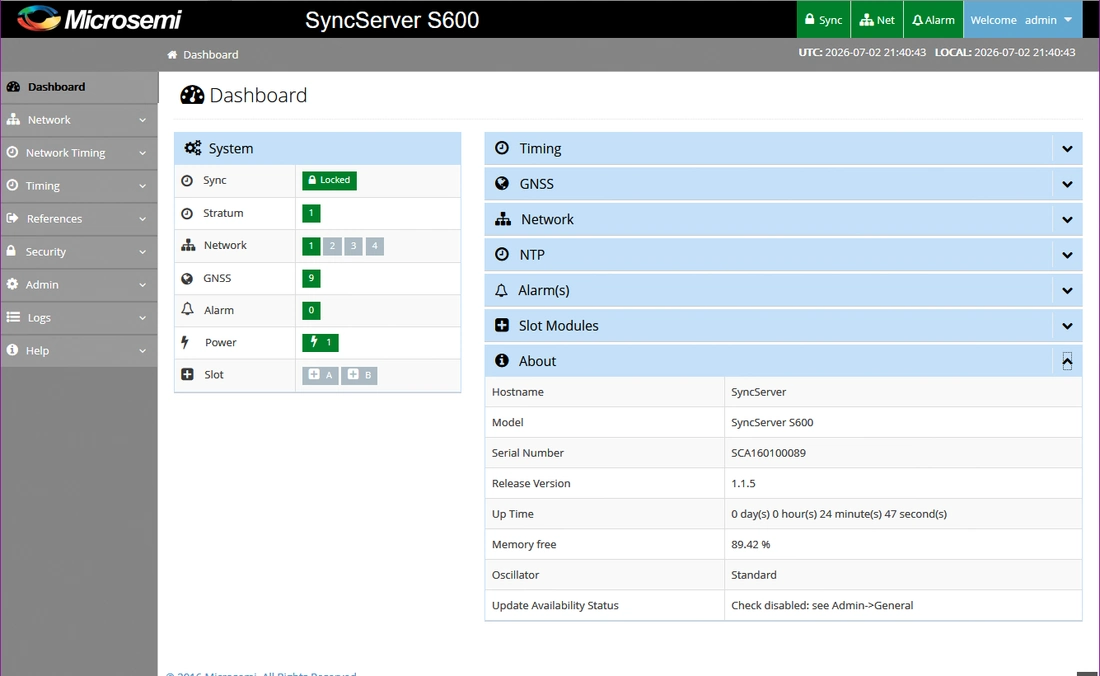This screenshot has height=676, width=1100.
Task: Expand the Alarm(s) panel chevron
Action: pos(1067,290)
